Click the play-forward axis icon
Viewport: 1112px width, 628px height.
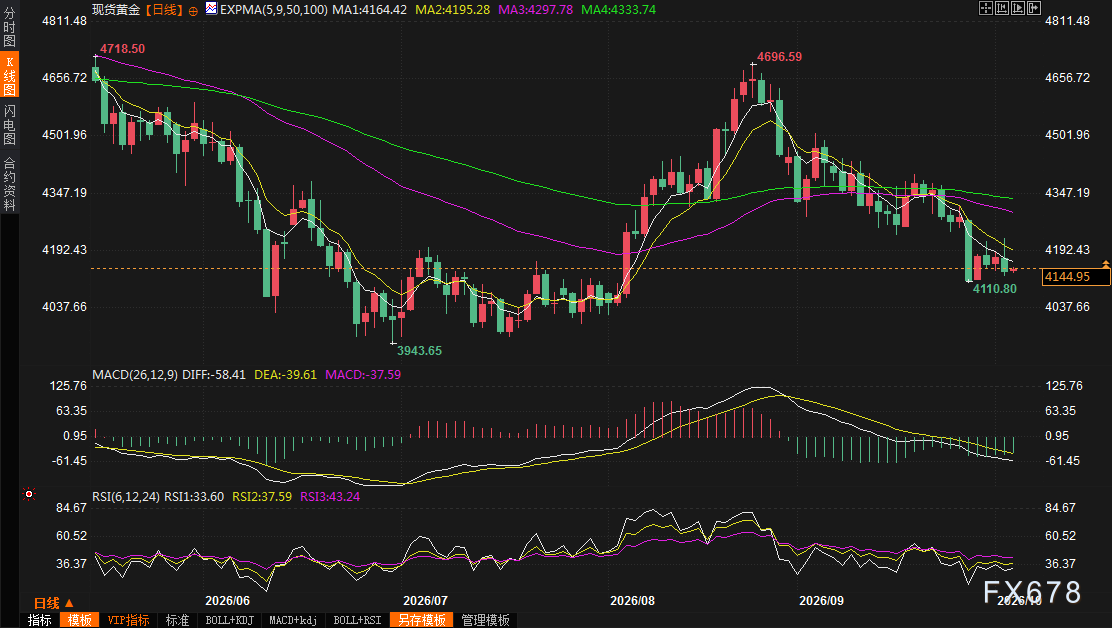1018,9
